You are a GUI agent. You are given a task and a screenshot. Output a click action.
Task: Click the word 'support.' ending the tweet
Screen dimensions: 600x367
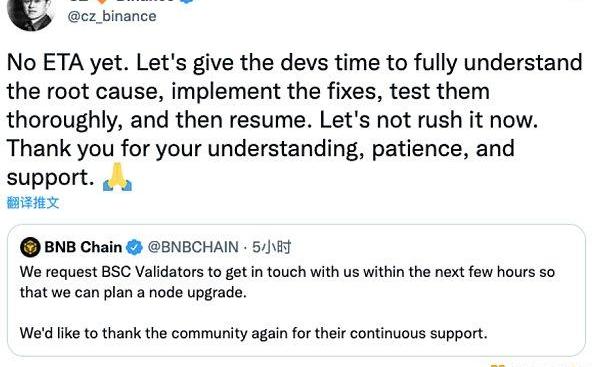[51, 178]
